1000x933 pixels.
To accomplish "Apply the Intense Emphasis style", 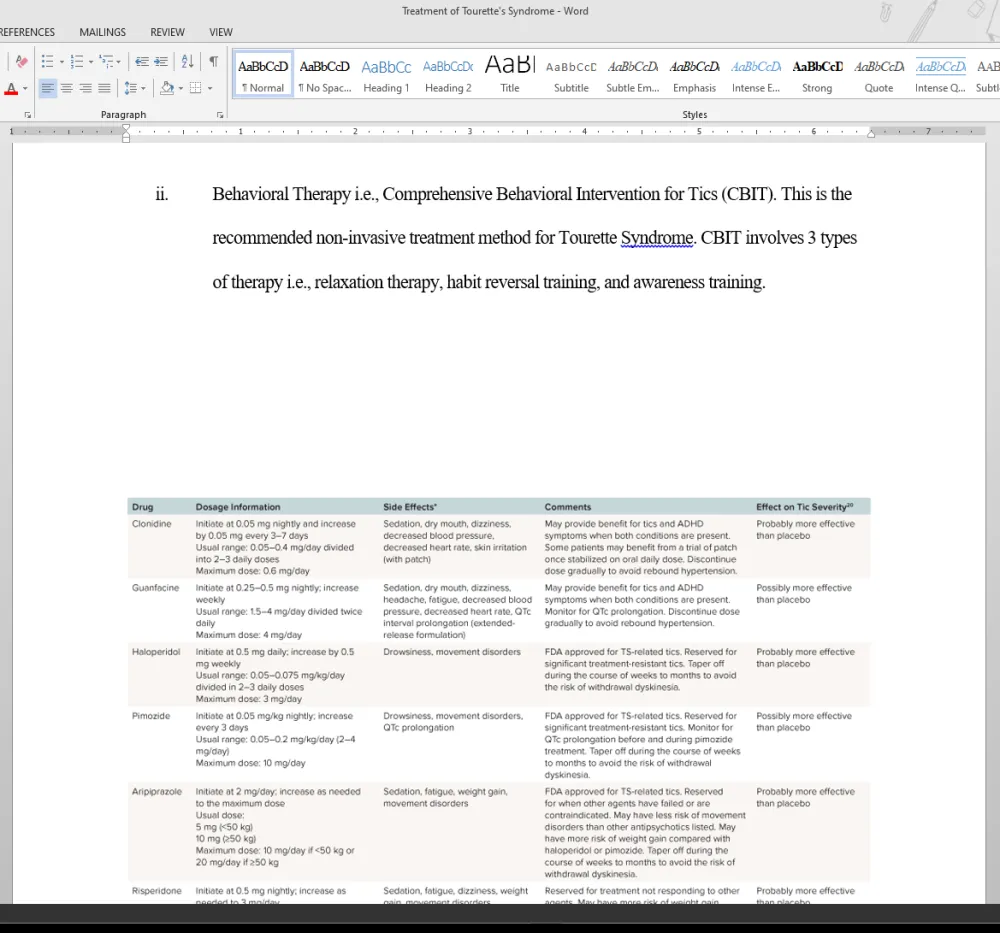I will click(756, 74).
